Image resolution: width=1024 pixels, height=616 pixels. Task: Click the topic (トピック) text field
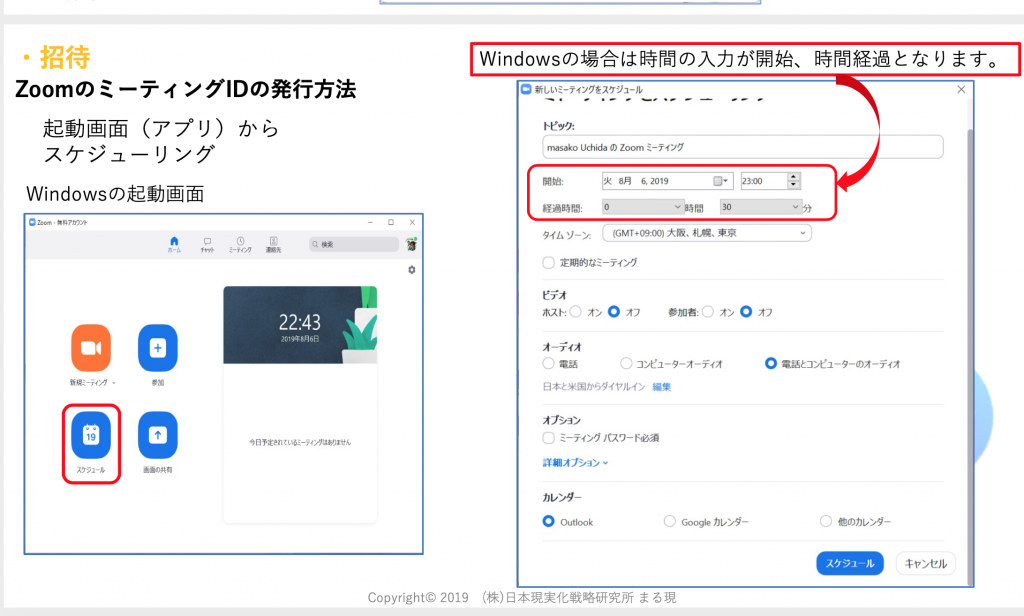pyautogui.click(x=743, y=147)
